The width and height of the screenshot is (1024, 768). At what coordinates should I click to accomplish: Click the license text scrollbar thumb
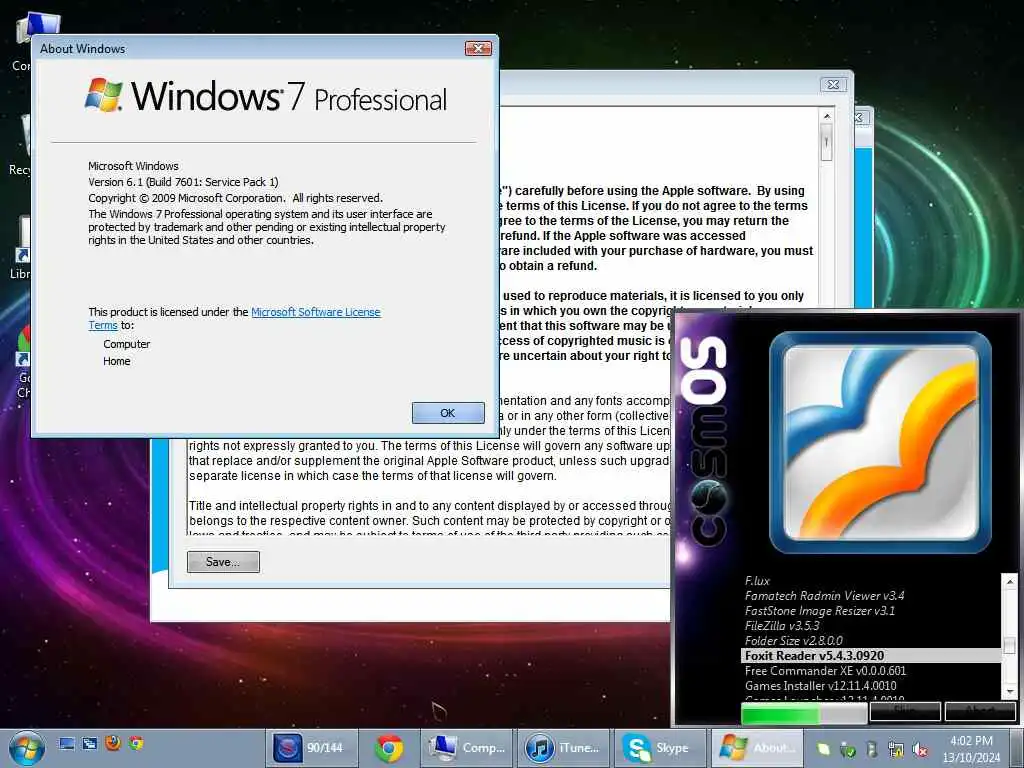click(827, 142)
